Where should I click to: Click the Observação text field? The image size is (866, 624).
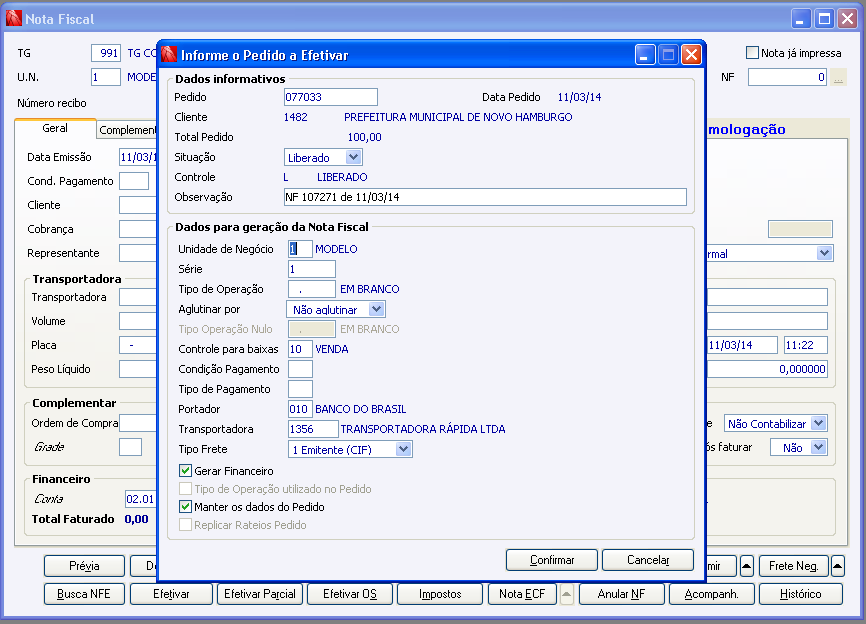click(485, 197)
